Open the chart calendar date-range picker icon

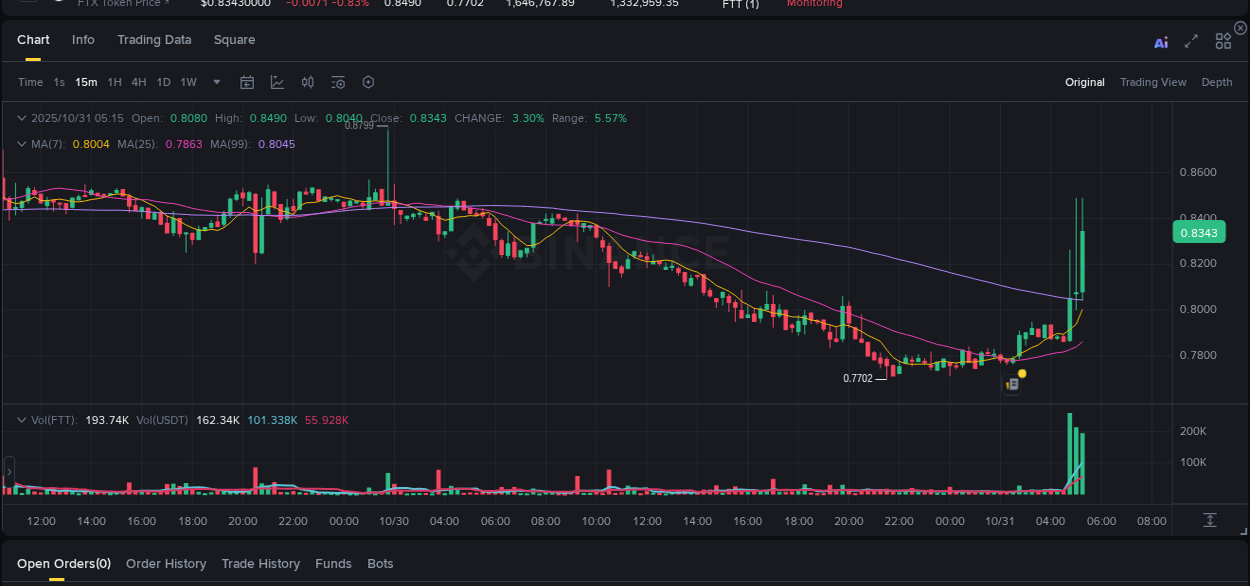(x=247, y=82)
